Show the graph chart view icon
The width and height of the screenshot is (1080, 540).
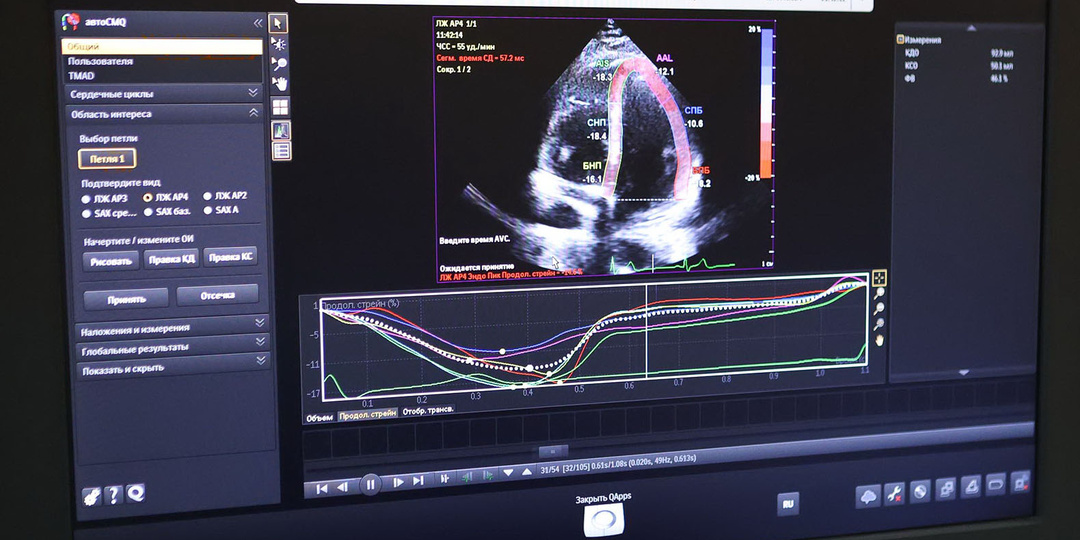(x=282, y=130)
